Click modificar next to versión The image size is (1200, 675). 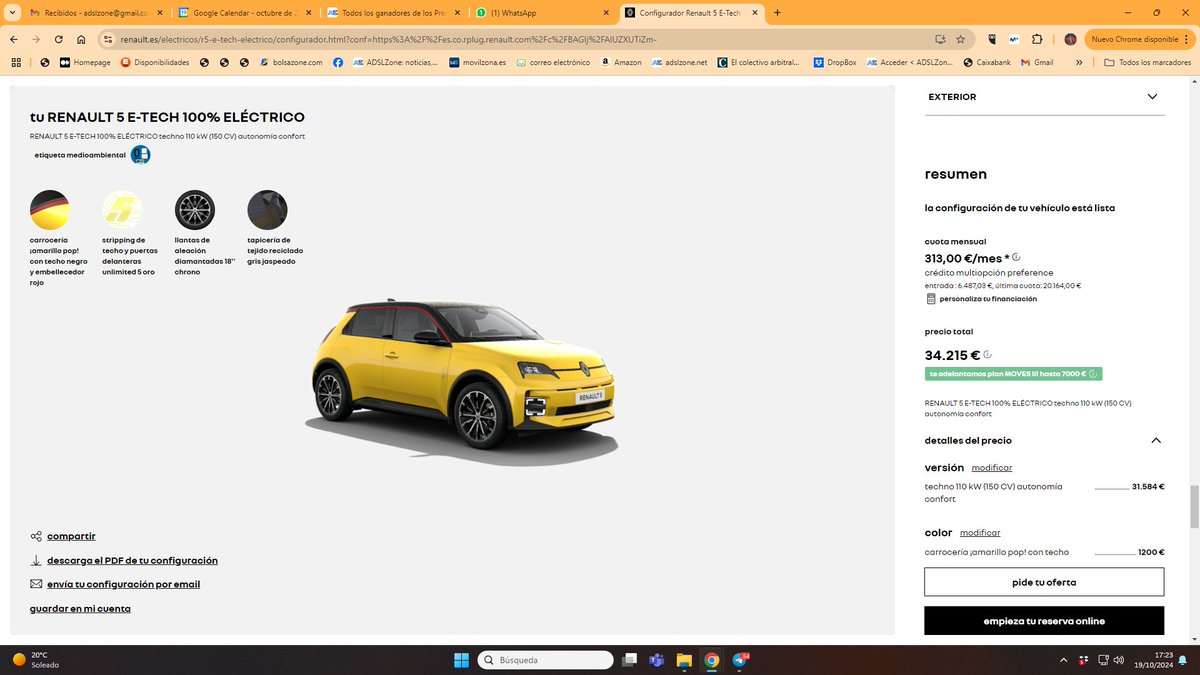pos(992,468)
